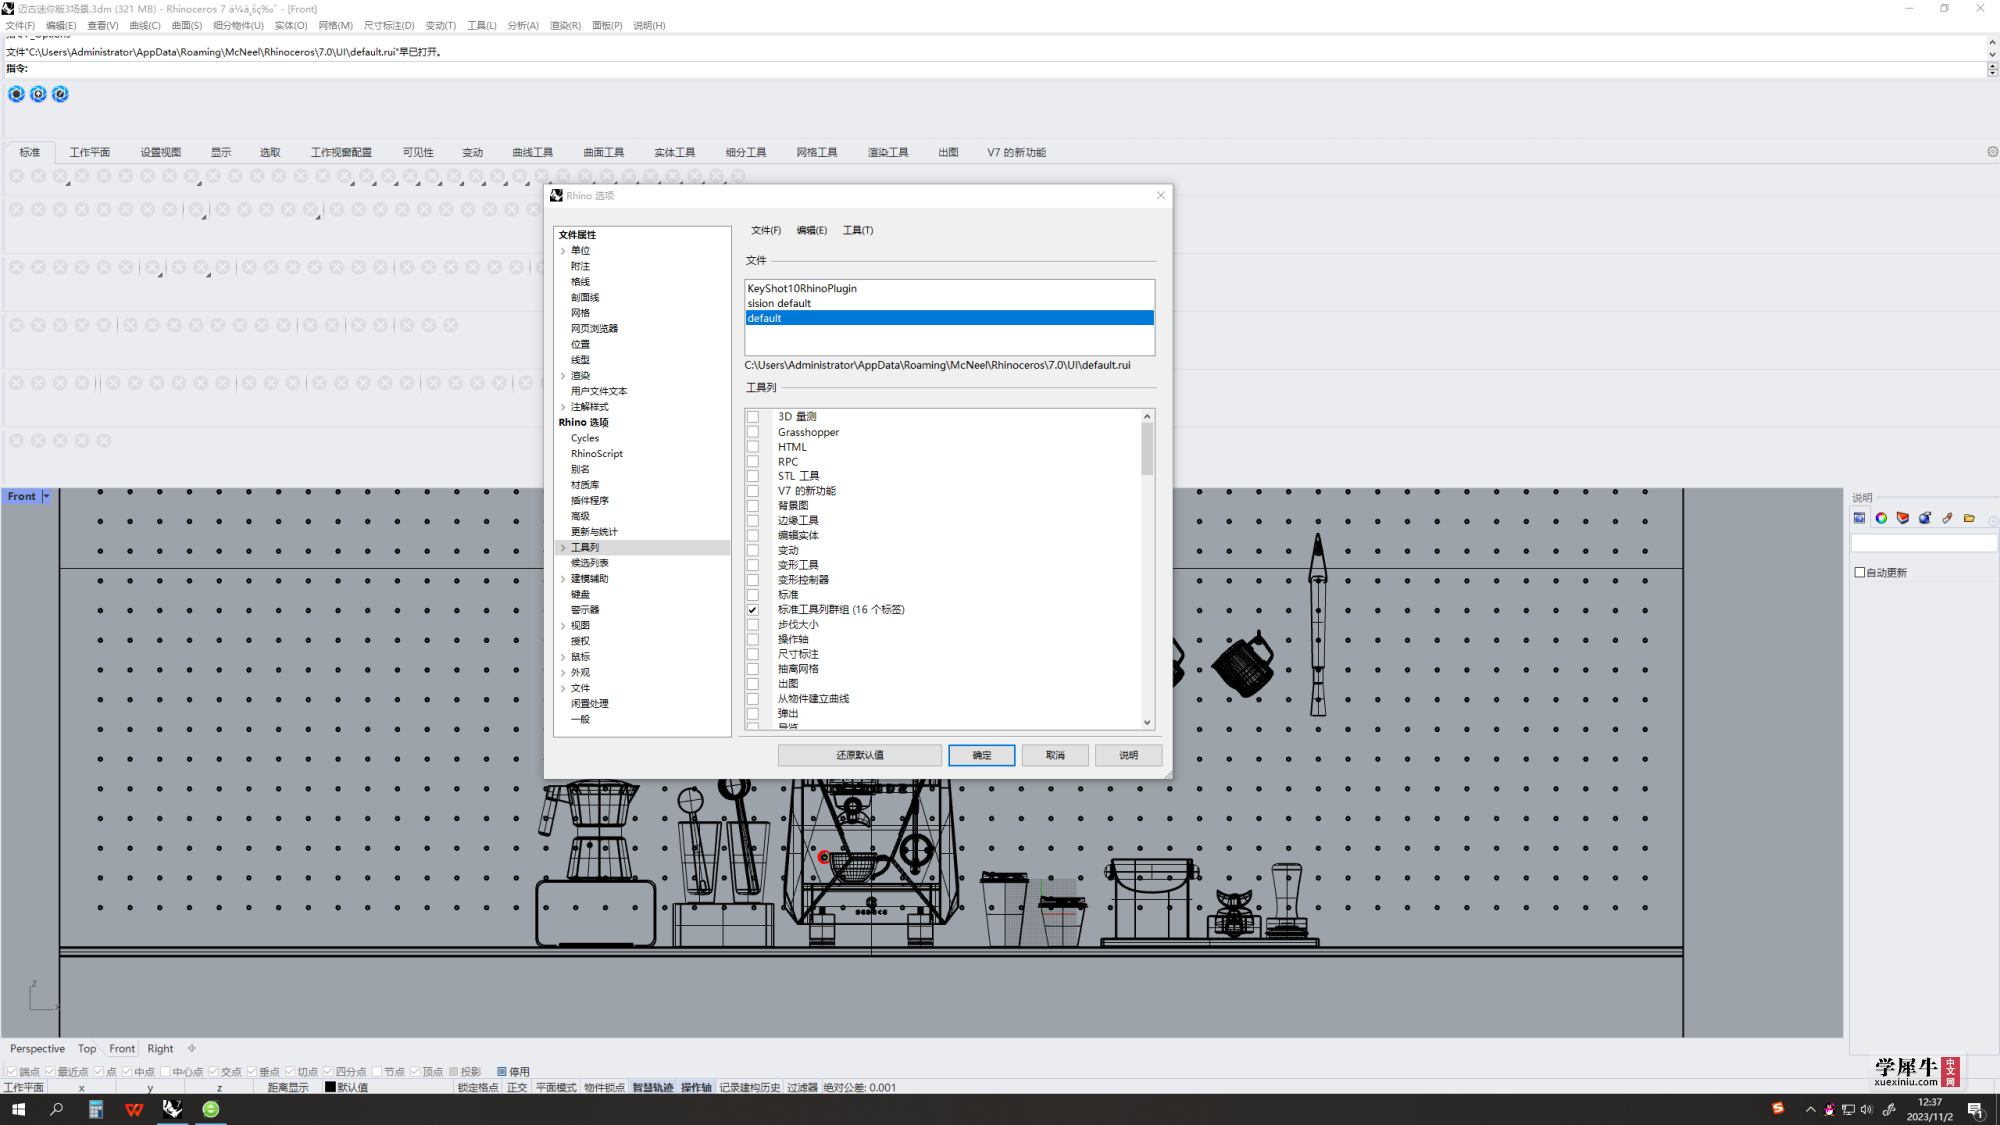Uncheck 标准工具列群组 (16 个标签)

coord(753,609)
